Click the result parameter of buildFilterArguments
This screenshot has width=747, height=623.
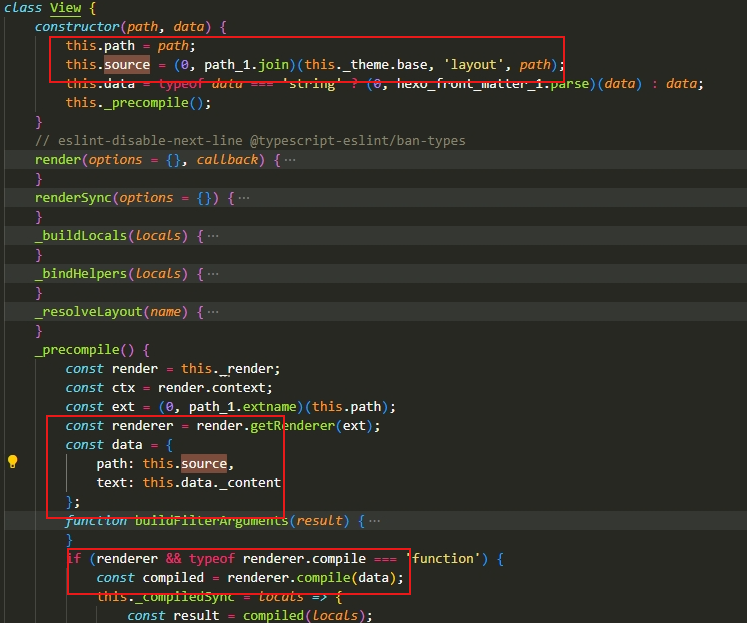click(319, 521)
